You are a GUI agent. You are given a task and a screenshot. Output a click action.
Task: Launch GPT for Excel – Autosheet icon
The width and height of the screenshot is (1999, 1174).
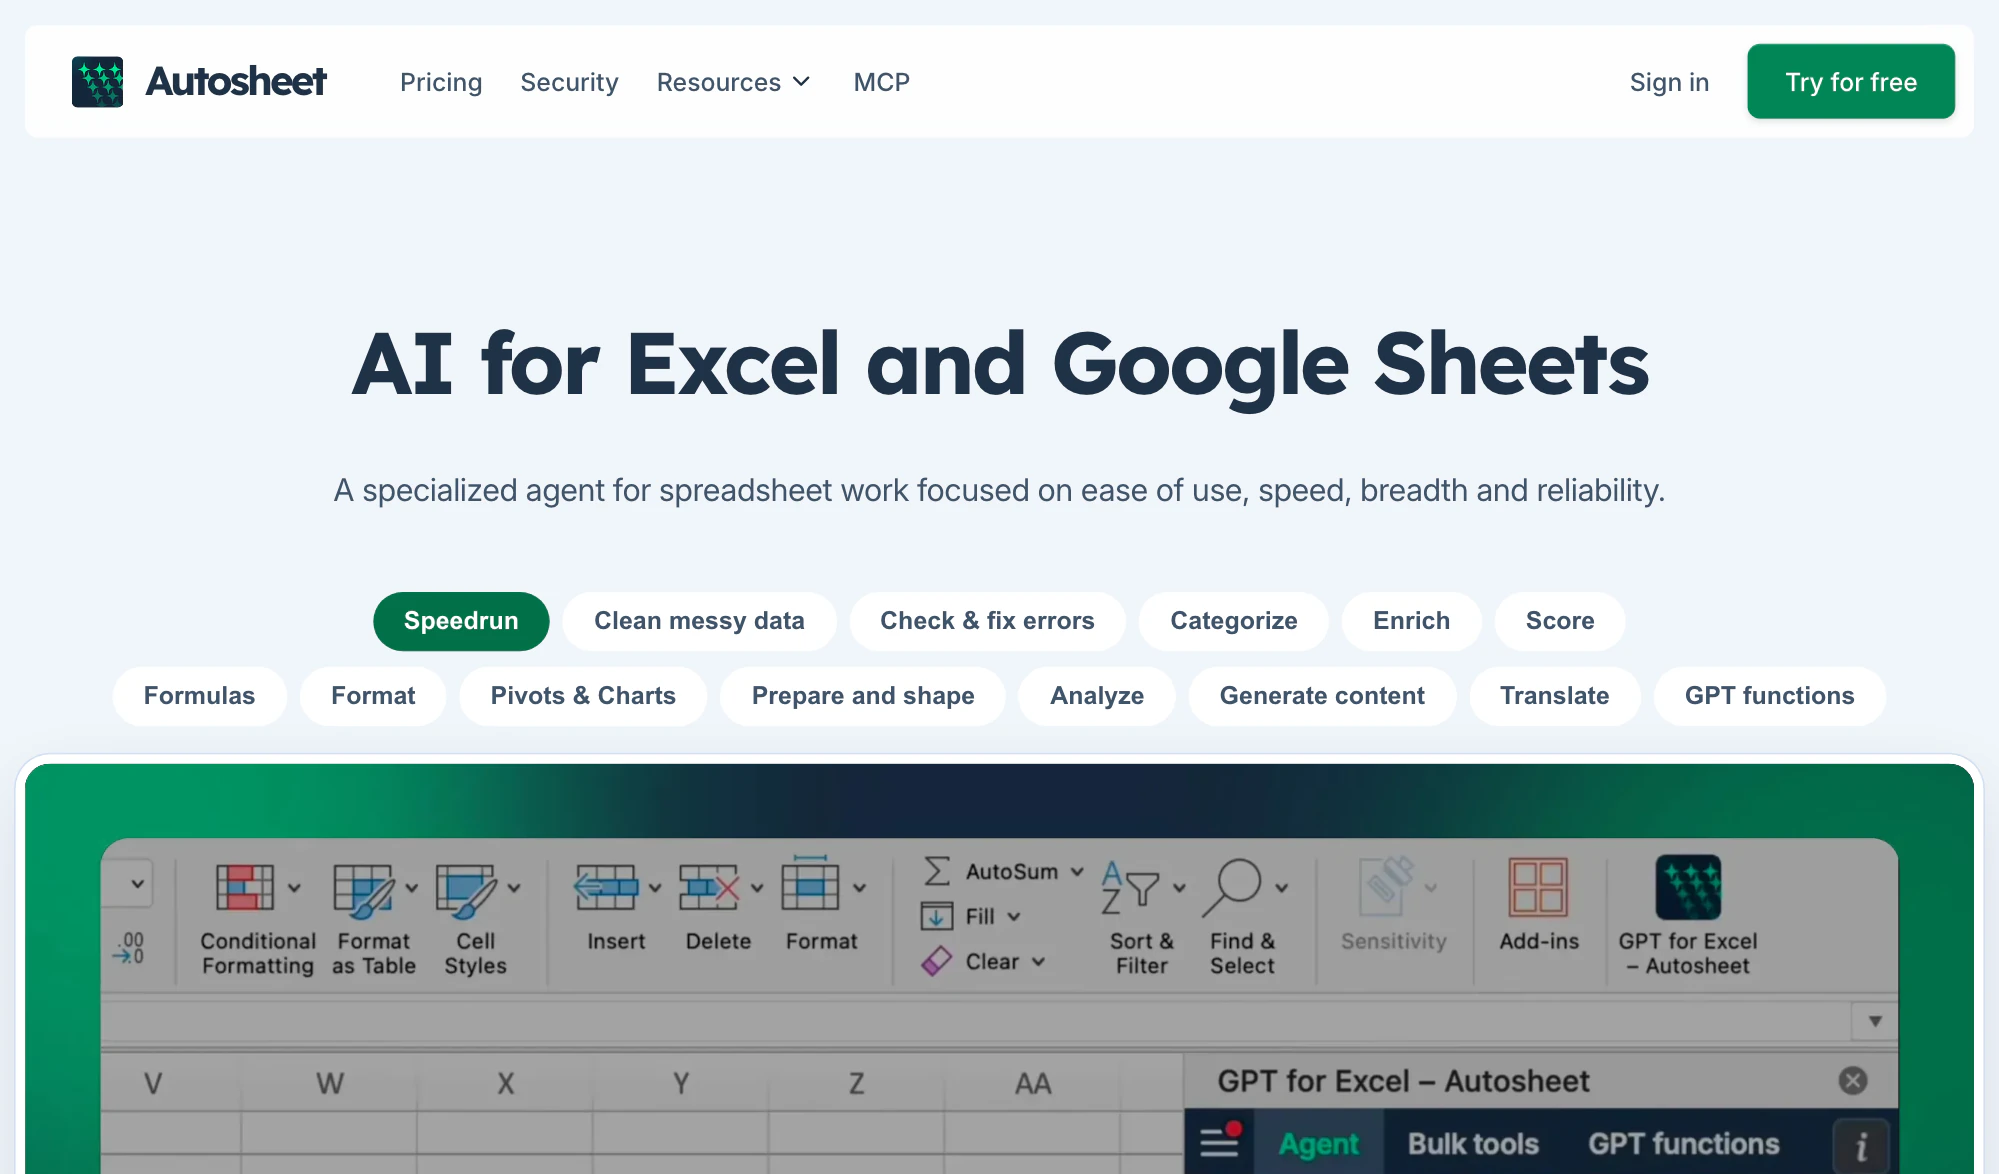tap(1688, 887)
